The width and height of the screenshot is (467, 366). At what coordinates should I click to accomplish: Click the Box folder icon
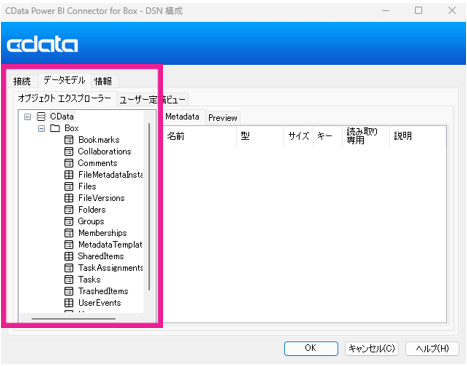click(55, 128)
